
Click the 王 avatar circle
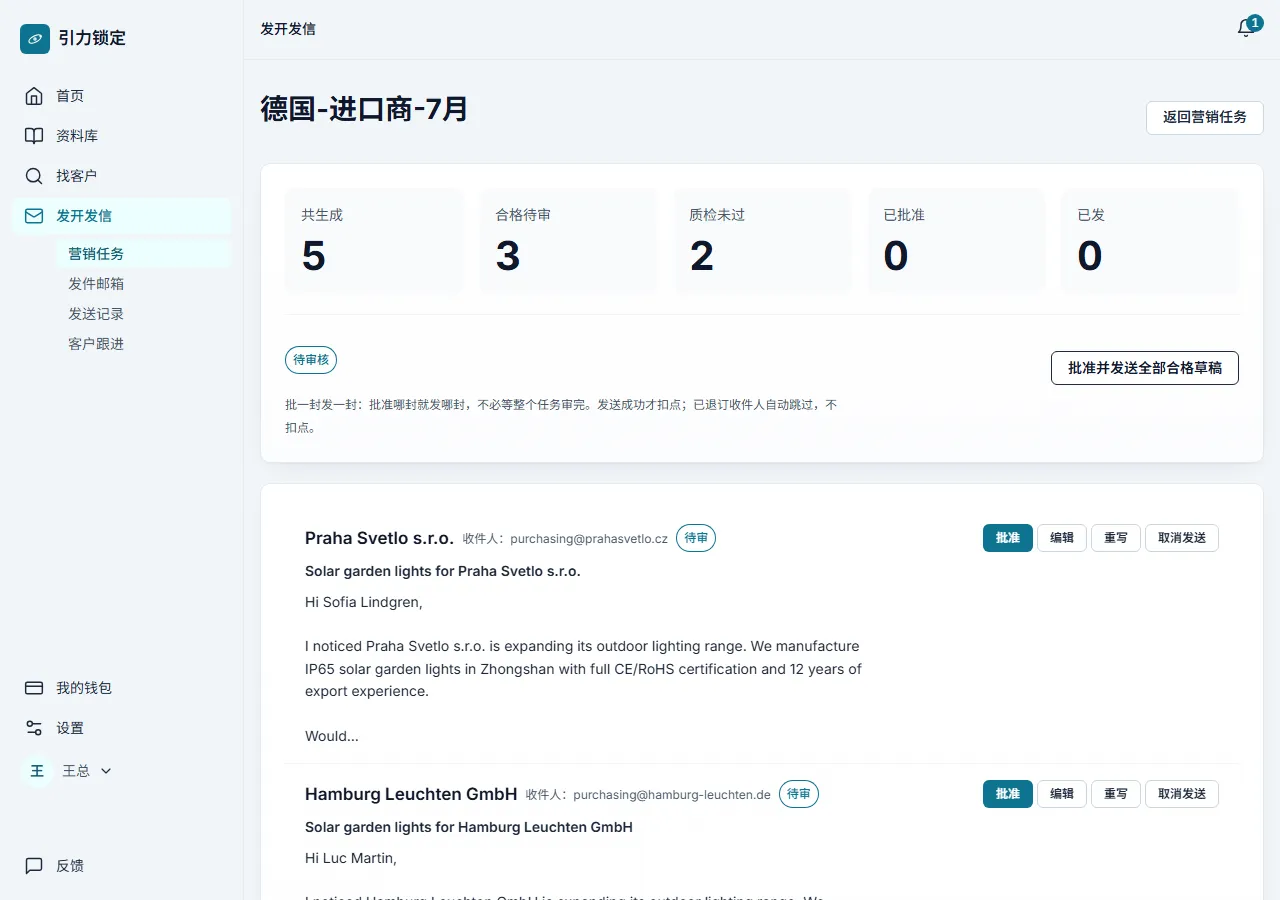[x=37, y=771]
